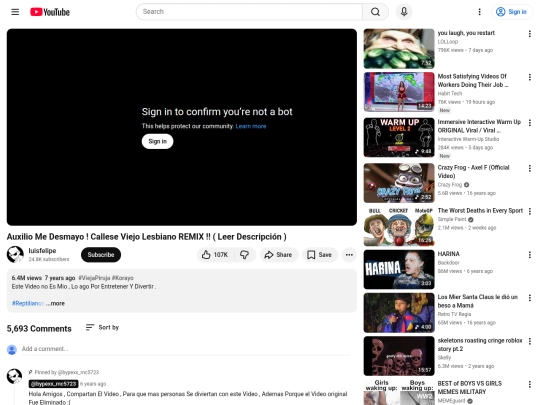Image resolution: width=540 pixels, height=405 pixels.
Task: Open options for 'The Worst Deaths in Every Sport'
Action: tap(530, 211)
